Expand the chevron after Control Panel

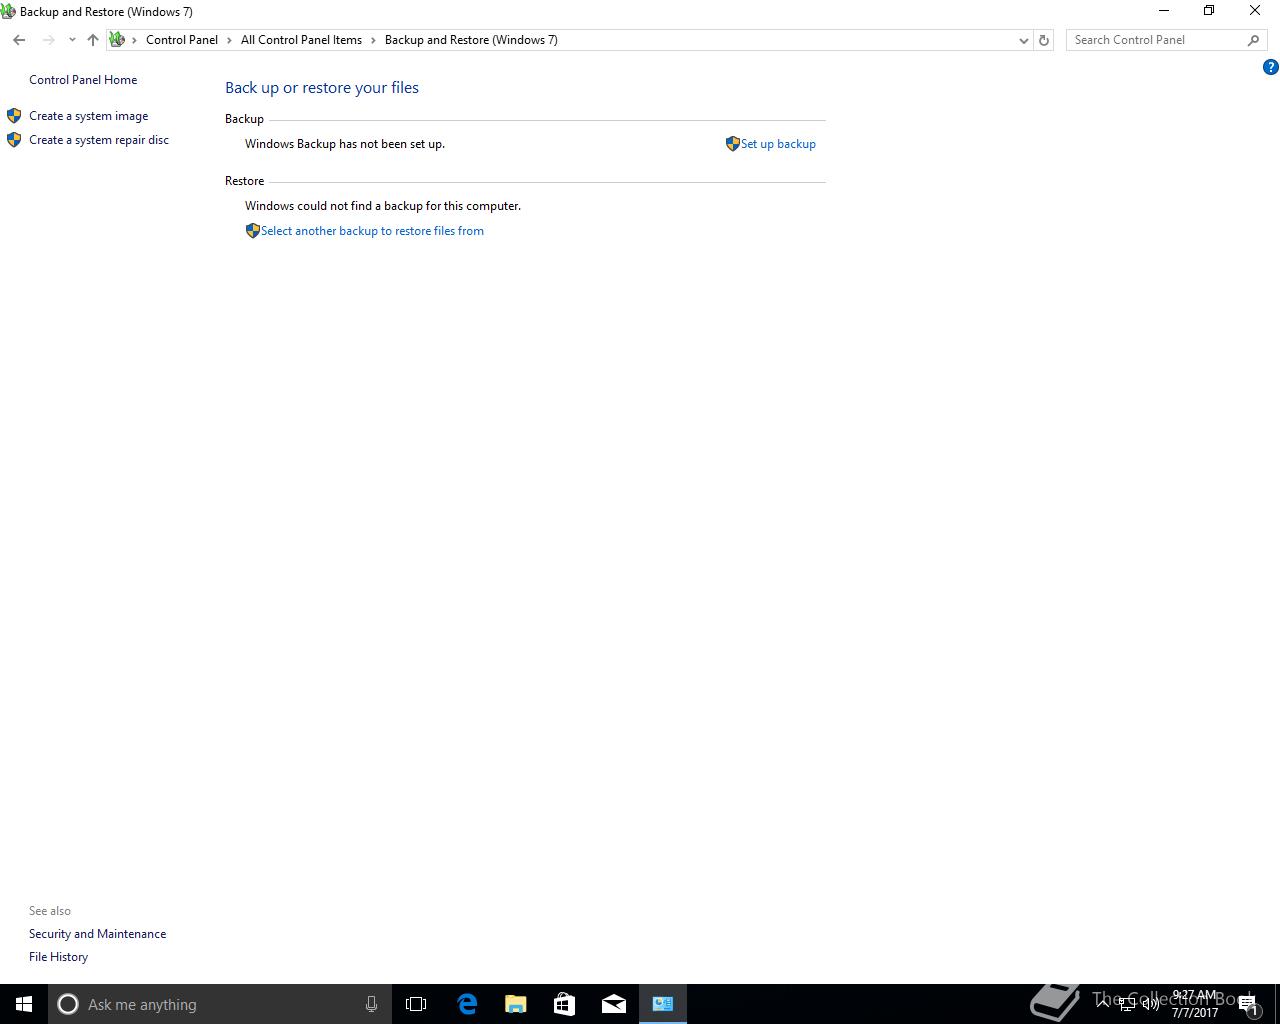click(229, 40)
